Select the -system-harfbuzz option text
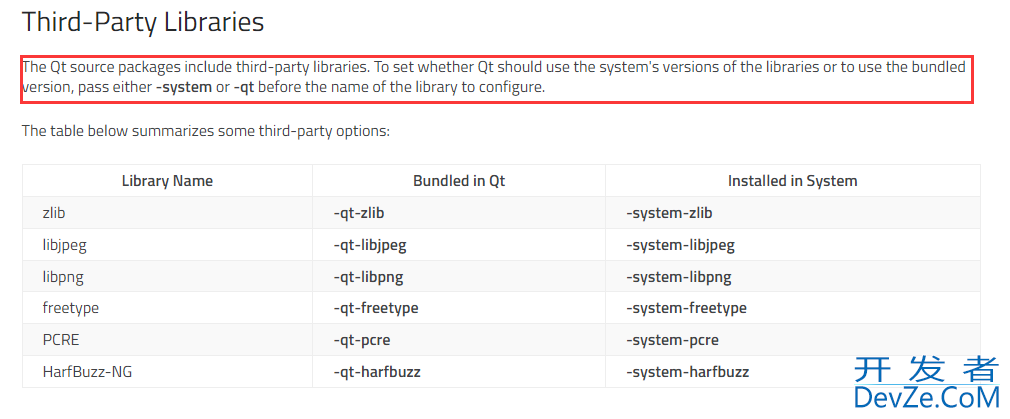This screenshot has height=419, width=1010. point(687,372)
